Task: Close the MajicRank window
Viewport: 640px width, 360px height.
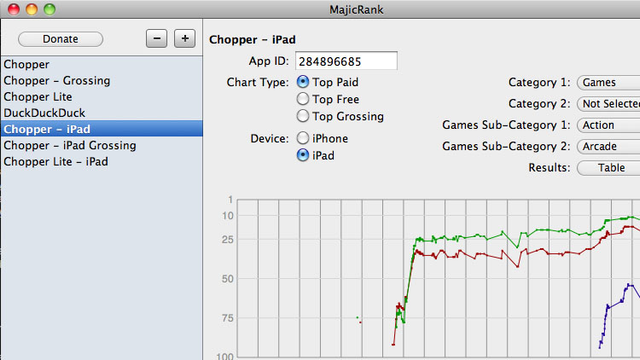Action: pyautogui.click(x=14, y=9)
